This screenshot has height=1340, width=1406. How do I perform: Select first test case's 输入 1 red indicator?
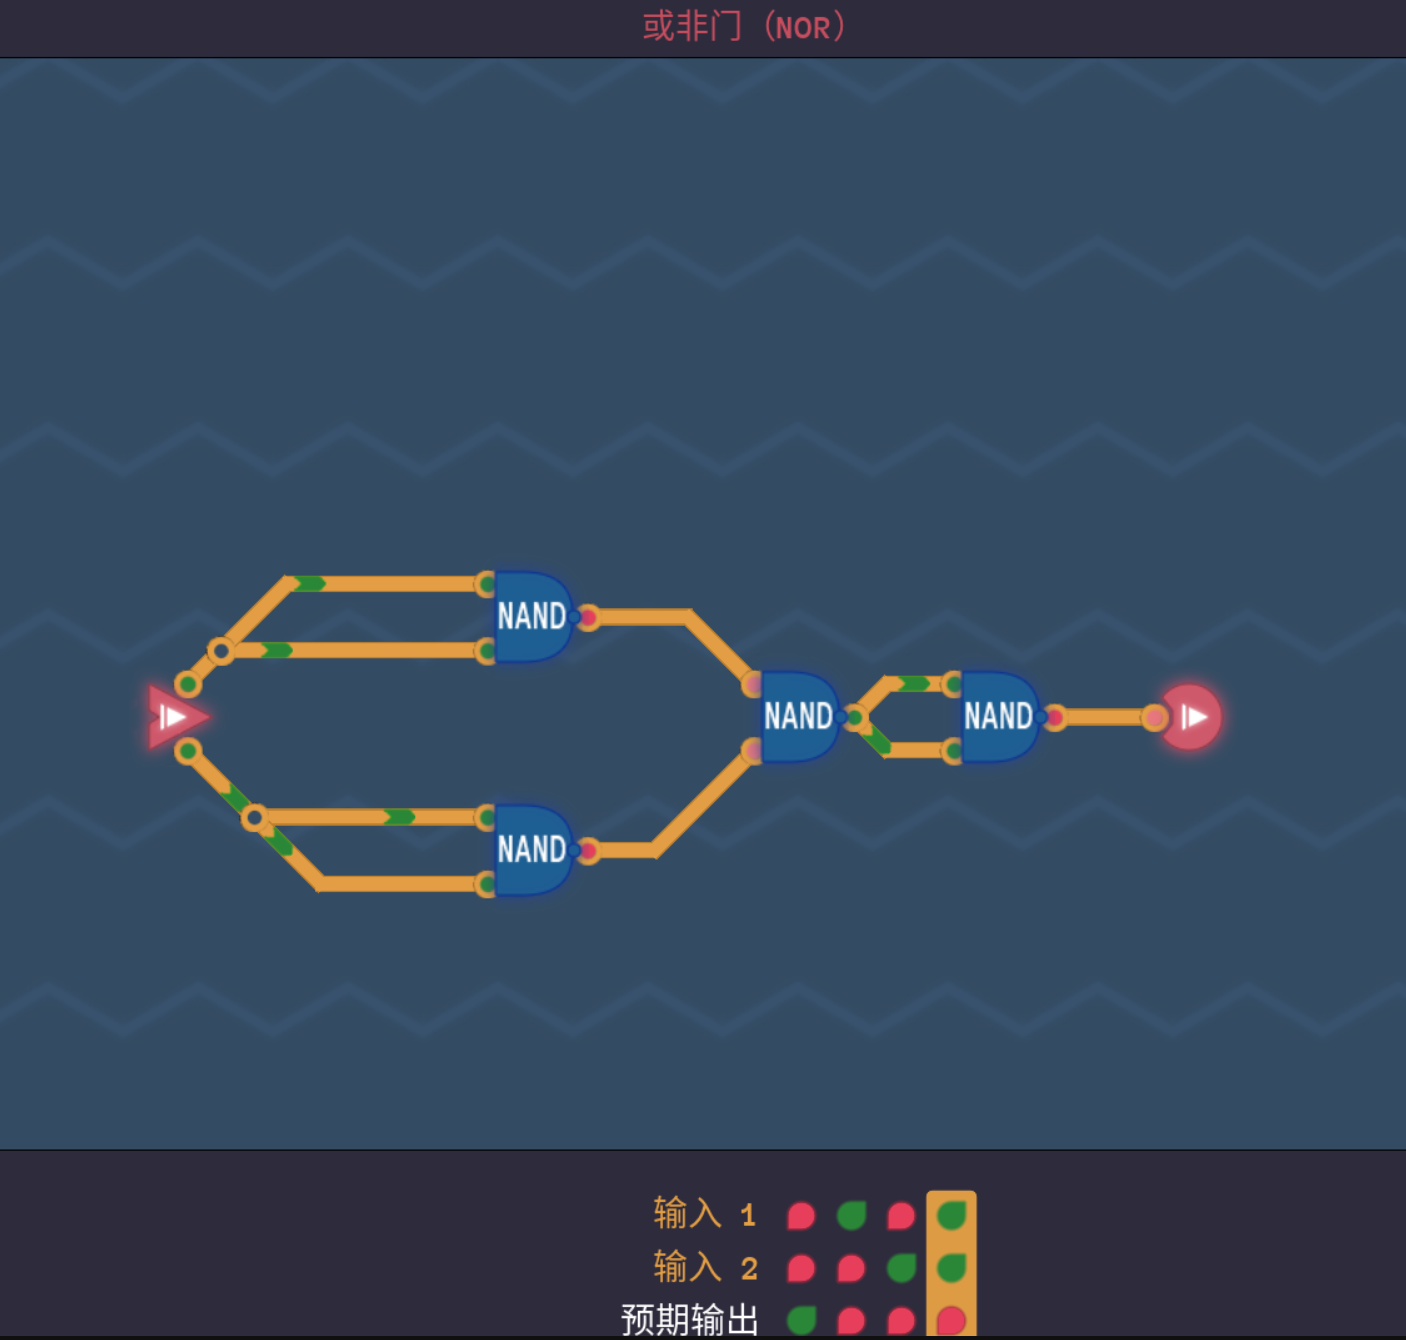point(801,1215)
